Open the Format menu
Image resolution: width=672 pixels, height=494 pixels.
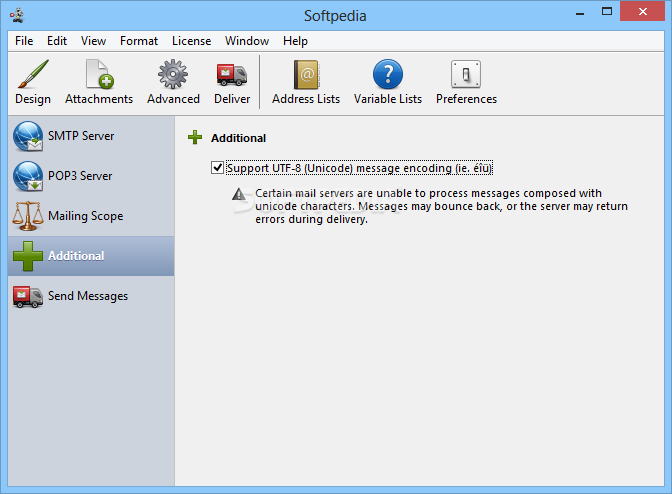click(x=139, y=41)
